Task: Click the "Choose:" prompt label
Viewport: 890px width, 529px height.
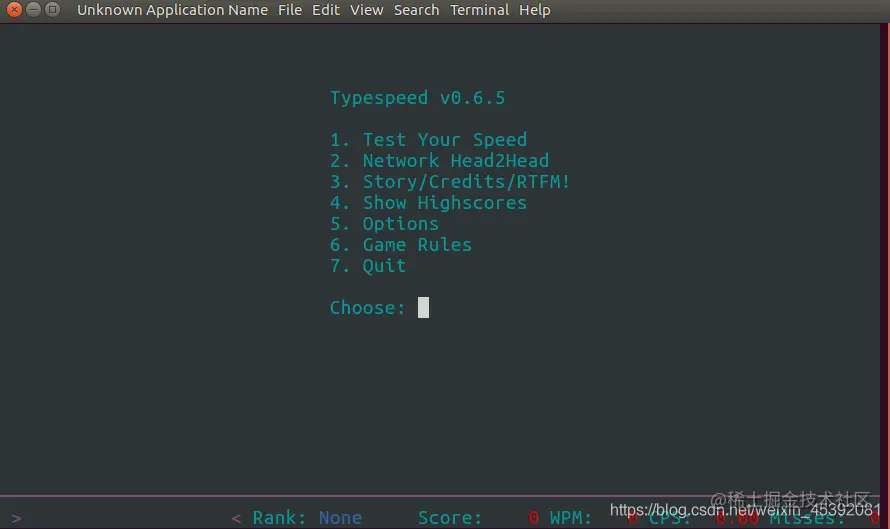Action: point(368,308)
